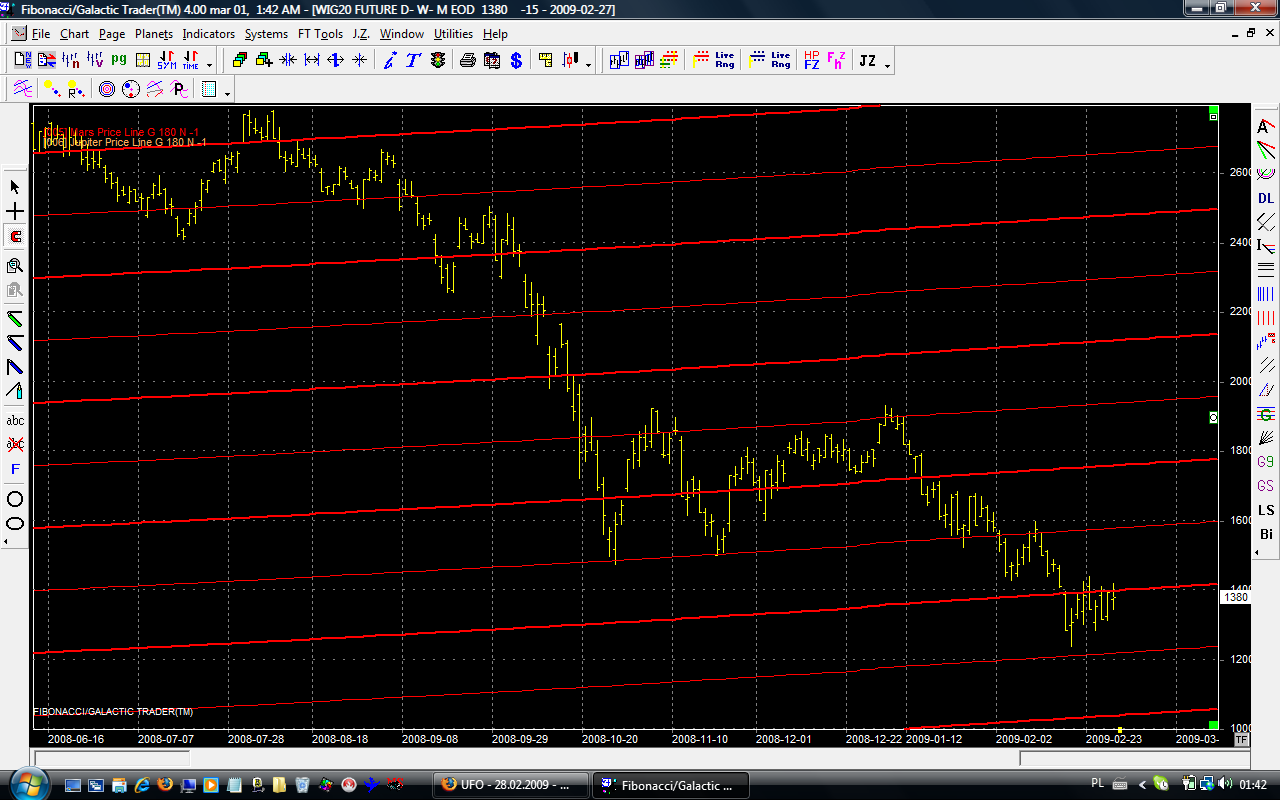This screenshot has width=1280, height=800.
Task: Expand dropdown arrow next to JZ button
Action: pos(887,66)
